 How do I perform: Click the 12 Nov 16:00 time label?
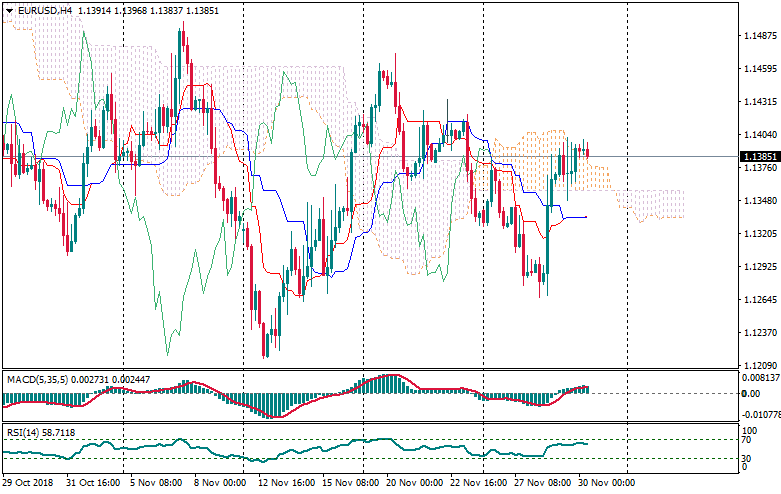(x=285, y=483)
